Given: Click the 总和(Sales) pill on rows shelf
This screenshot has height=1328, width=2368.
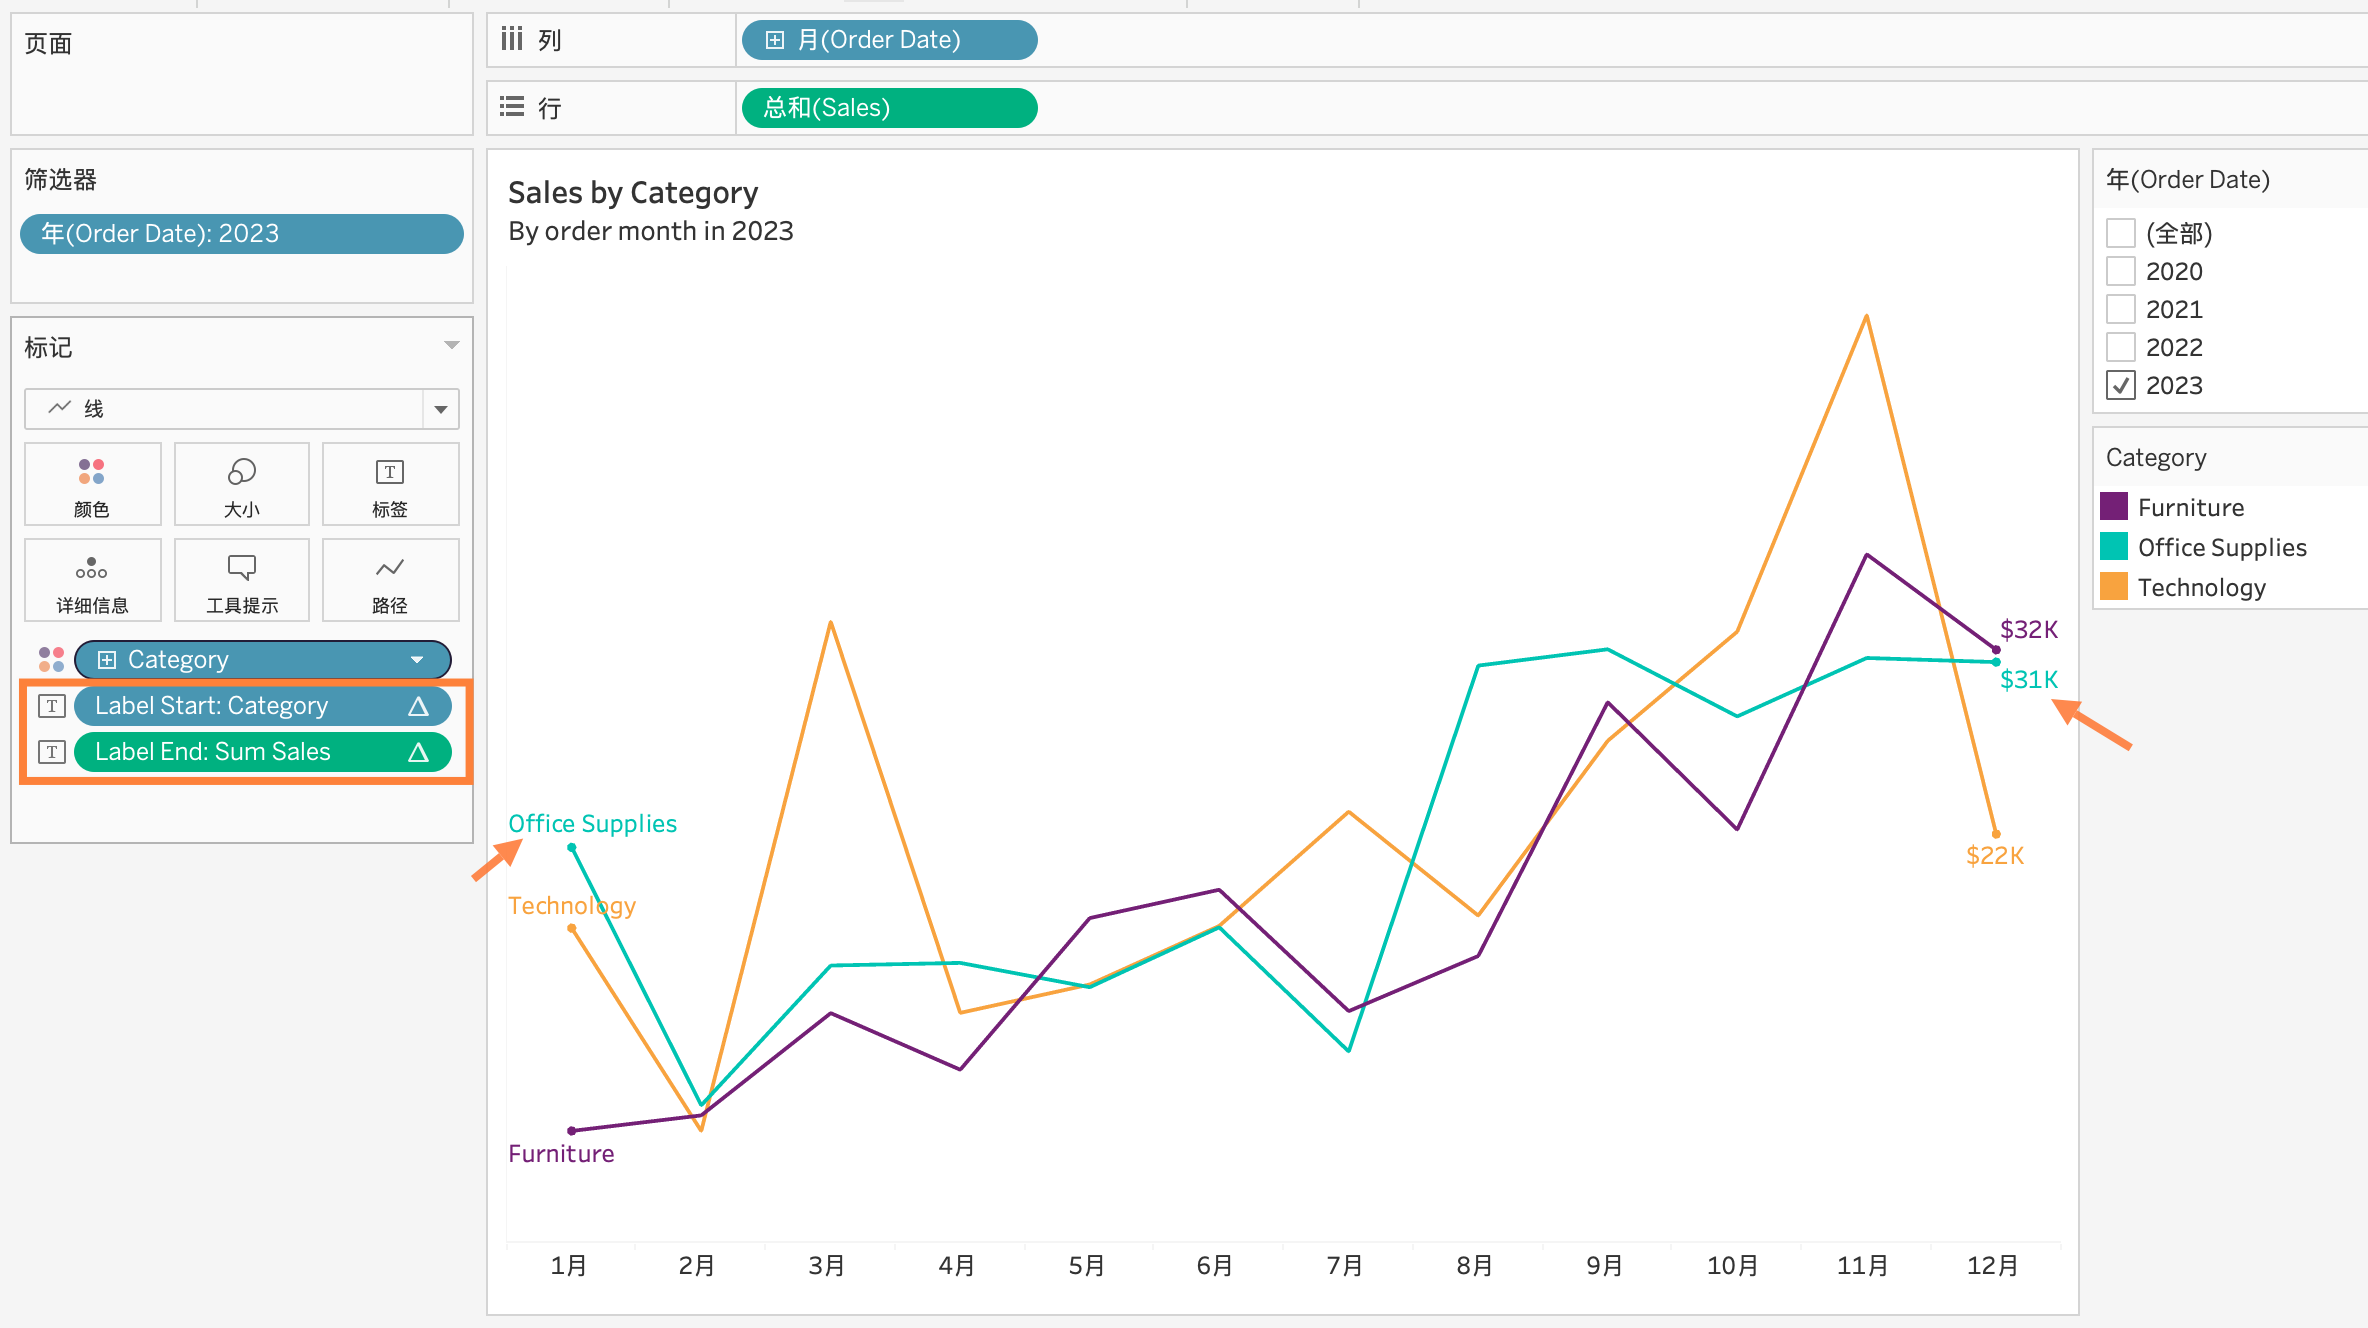Looking at the screenshot, I should [x=888, y=108].
